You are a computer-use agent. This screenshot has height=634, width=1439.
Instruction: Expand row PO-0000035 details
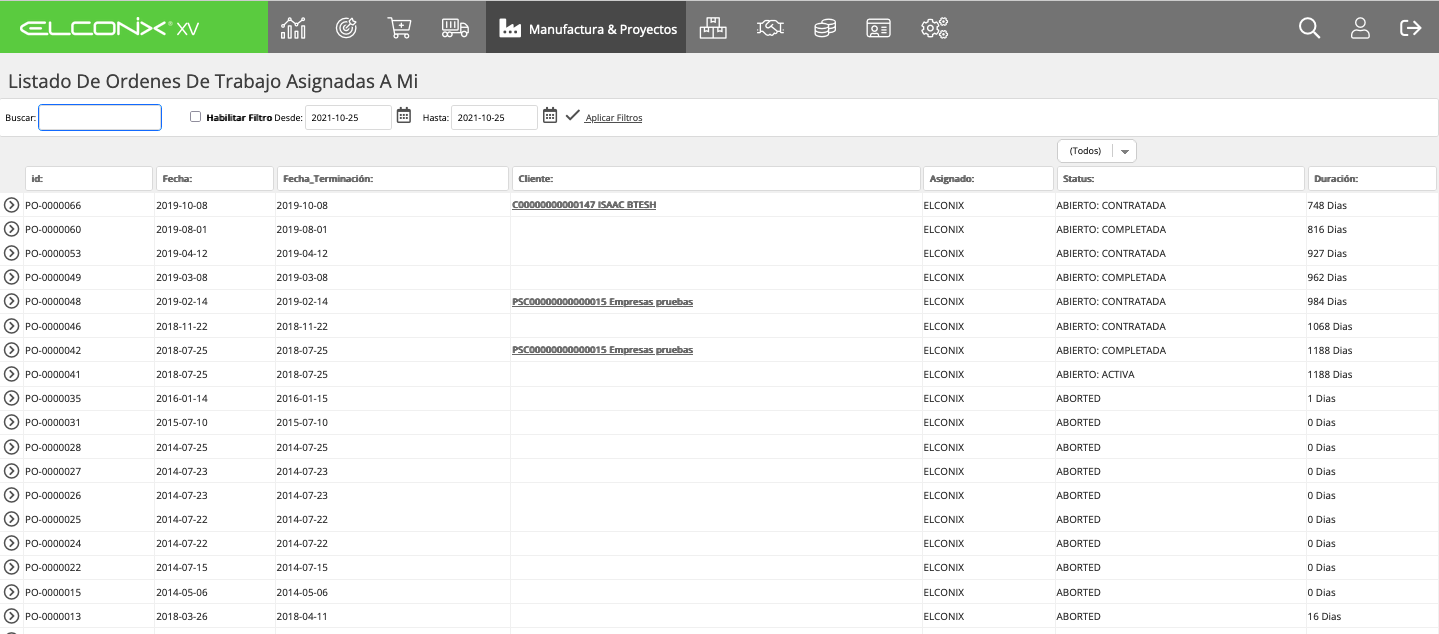12,398
